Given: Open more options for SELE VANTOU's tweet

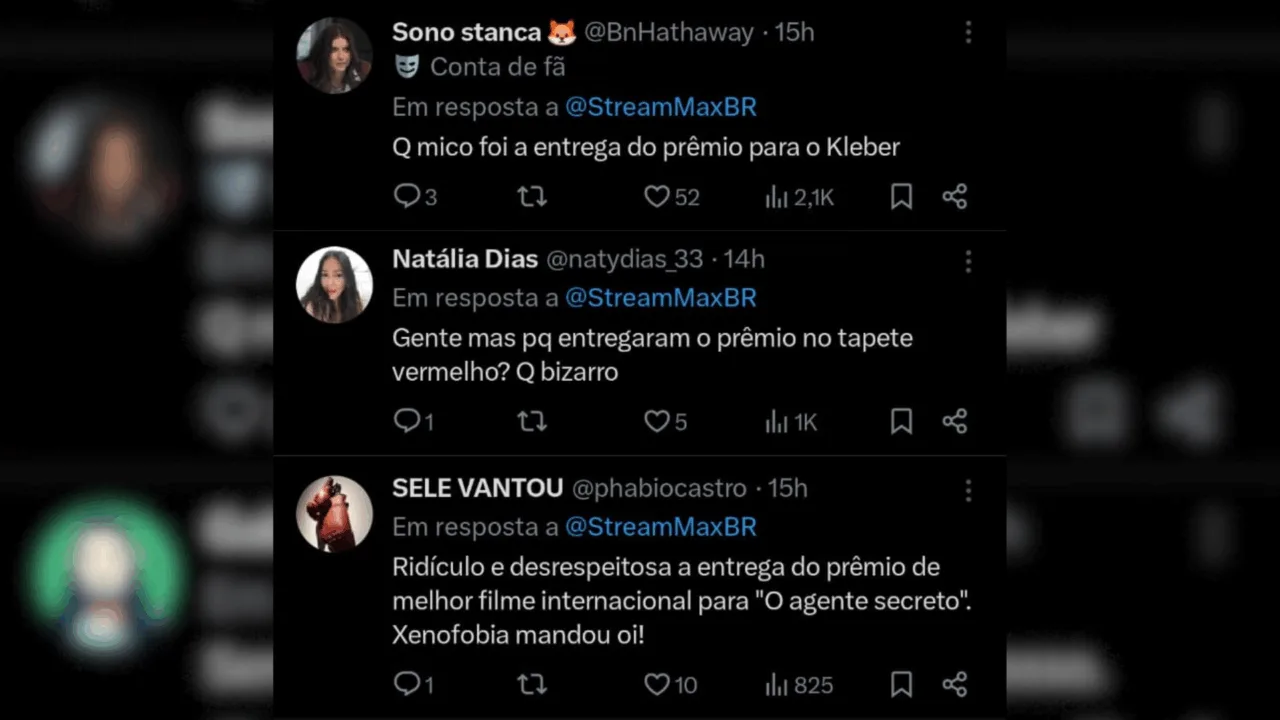Looking at the screenshot, I should (x=968, y=490).
